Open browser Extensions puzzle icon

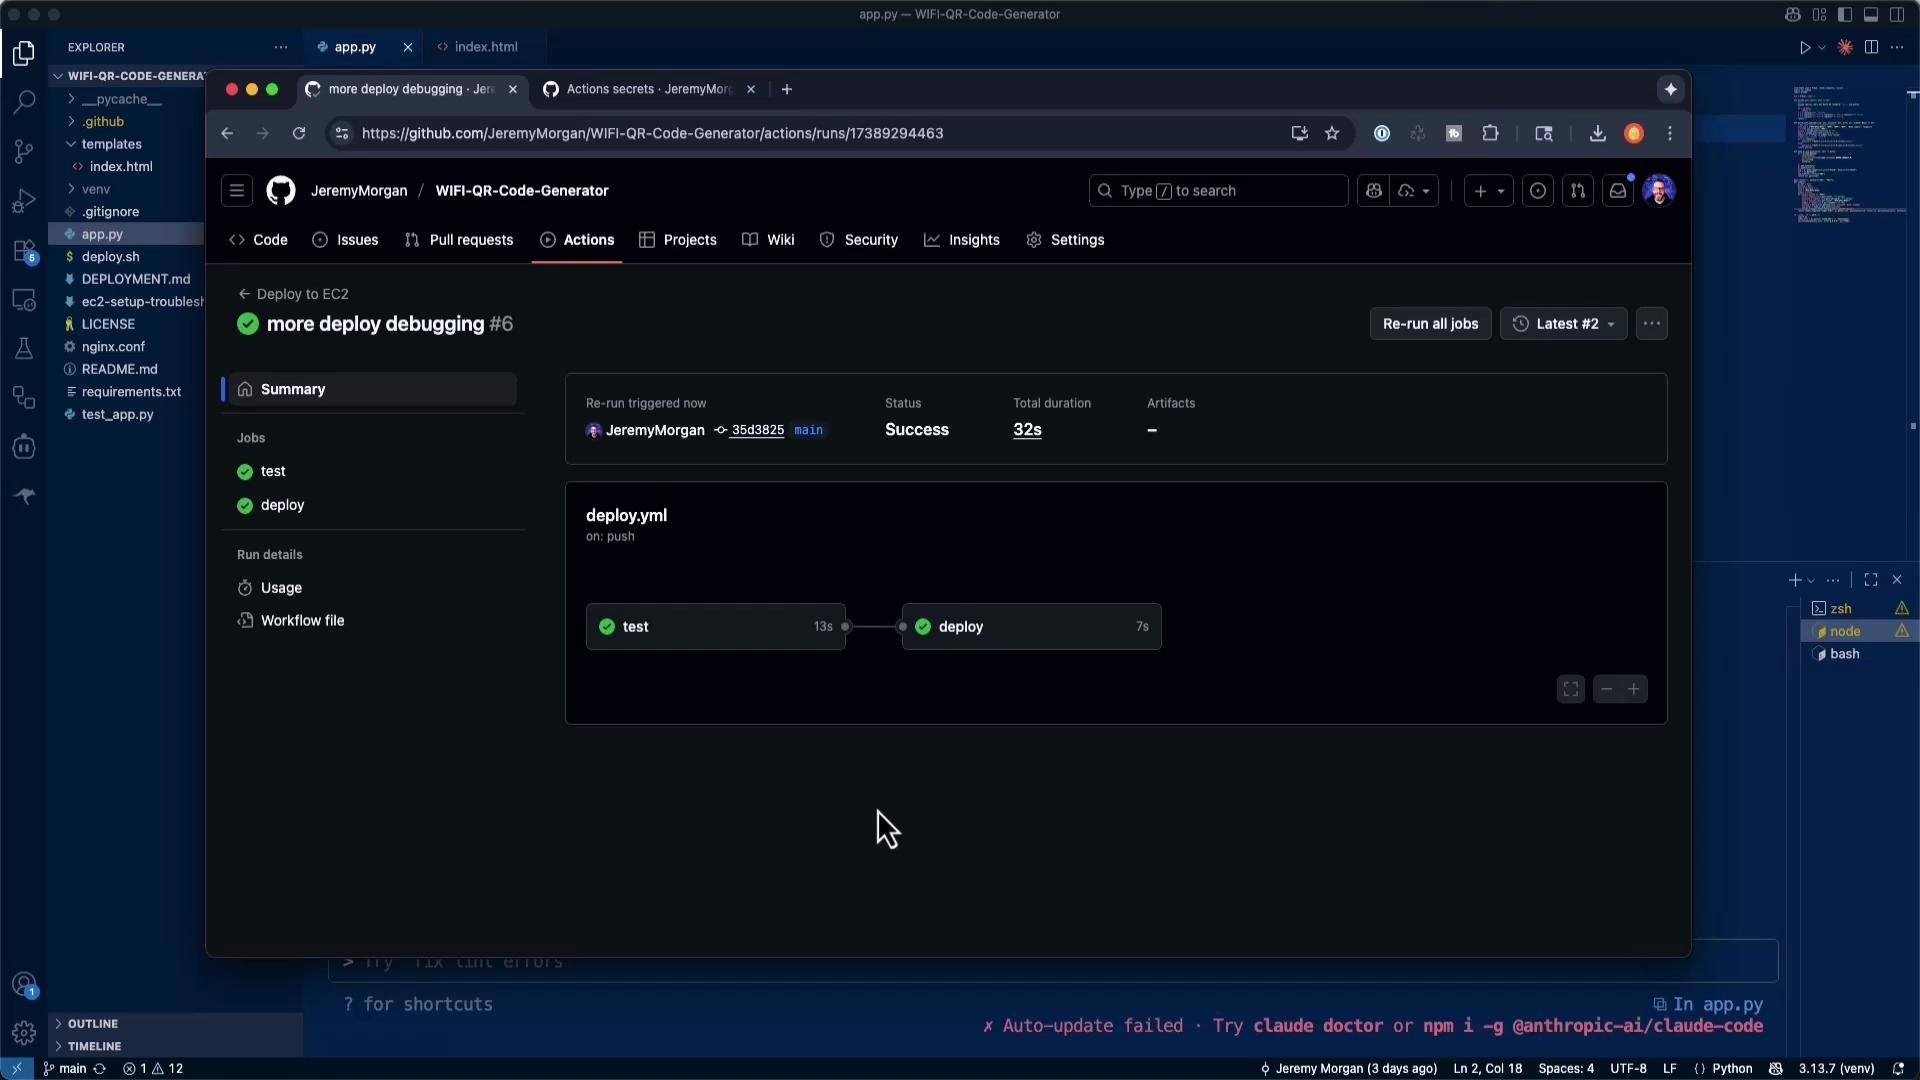[1490, 133]
